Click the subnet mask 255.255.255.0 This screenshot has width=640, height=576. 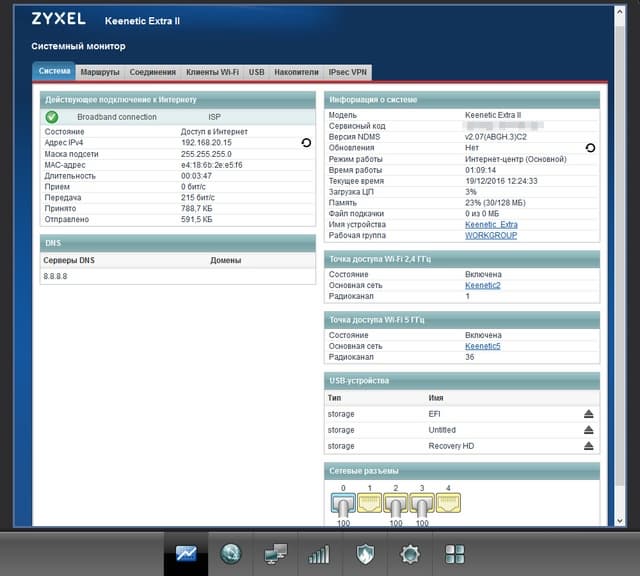coord(206,154)
